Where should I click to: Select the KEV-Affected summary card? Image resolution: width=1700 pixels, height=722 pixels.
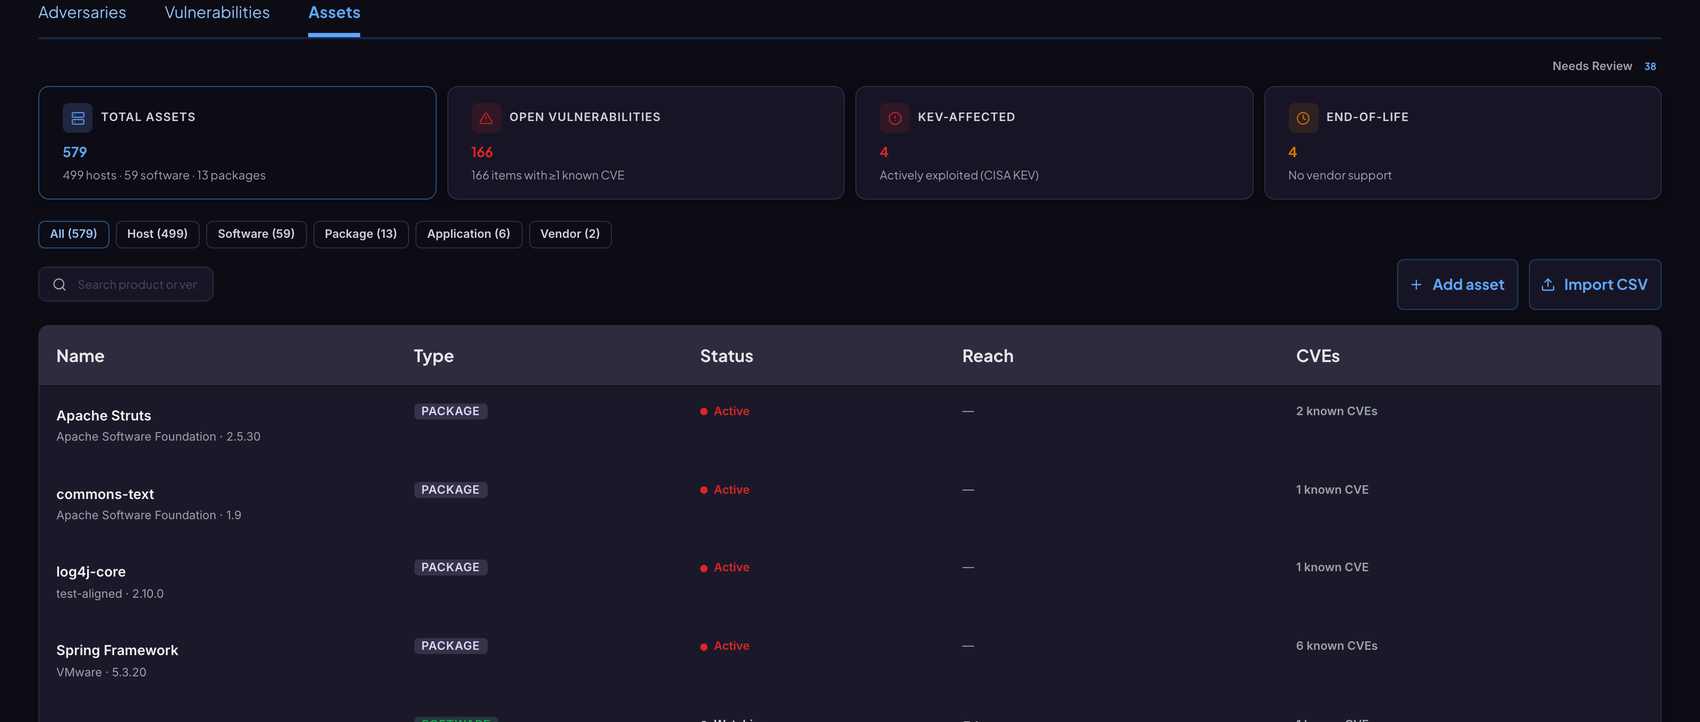pos(1054,143)
